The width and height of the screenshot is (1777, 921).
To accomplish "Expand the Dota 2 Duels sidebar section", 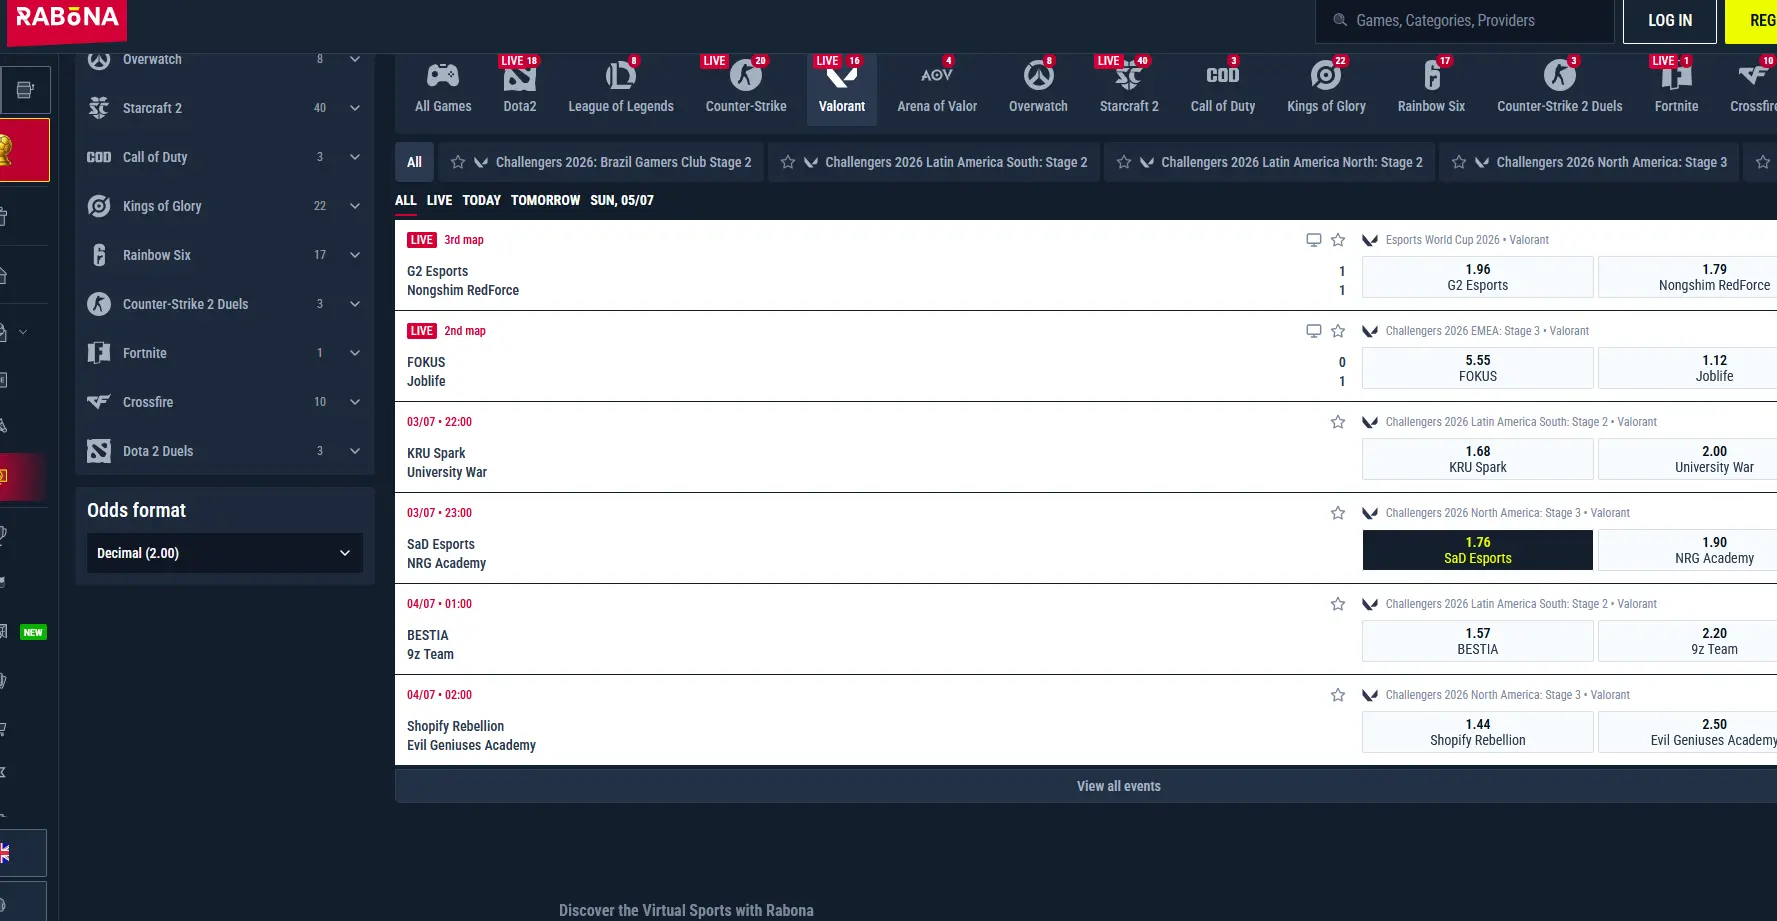I will click(355, 451).
